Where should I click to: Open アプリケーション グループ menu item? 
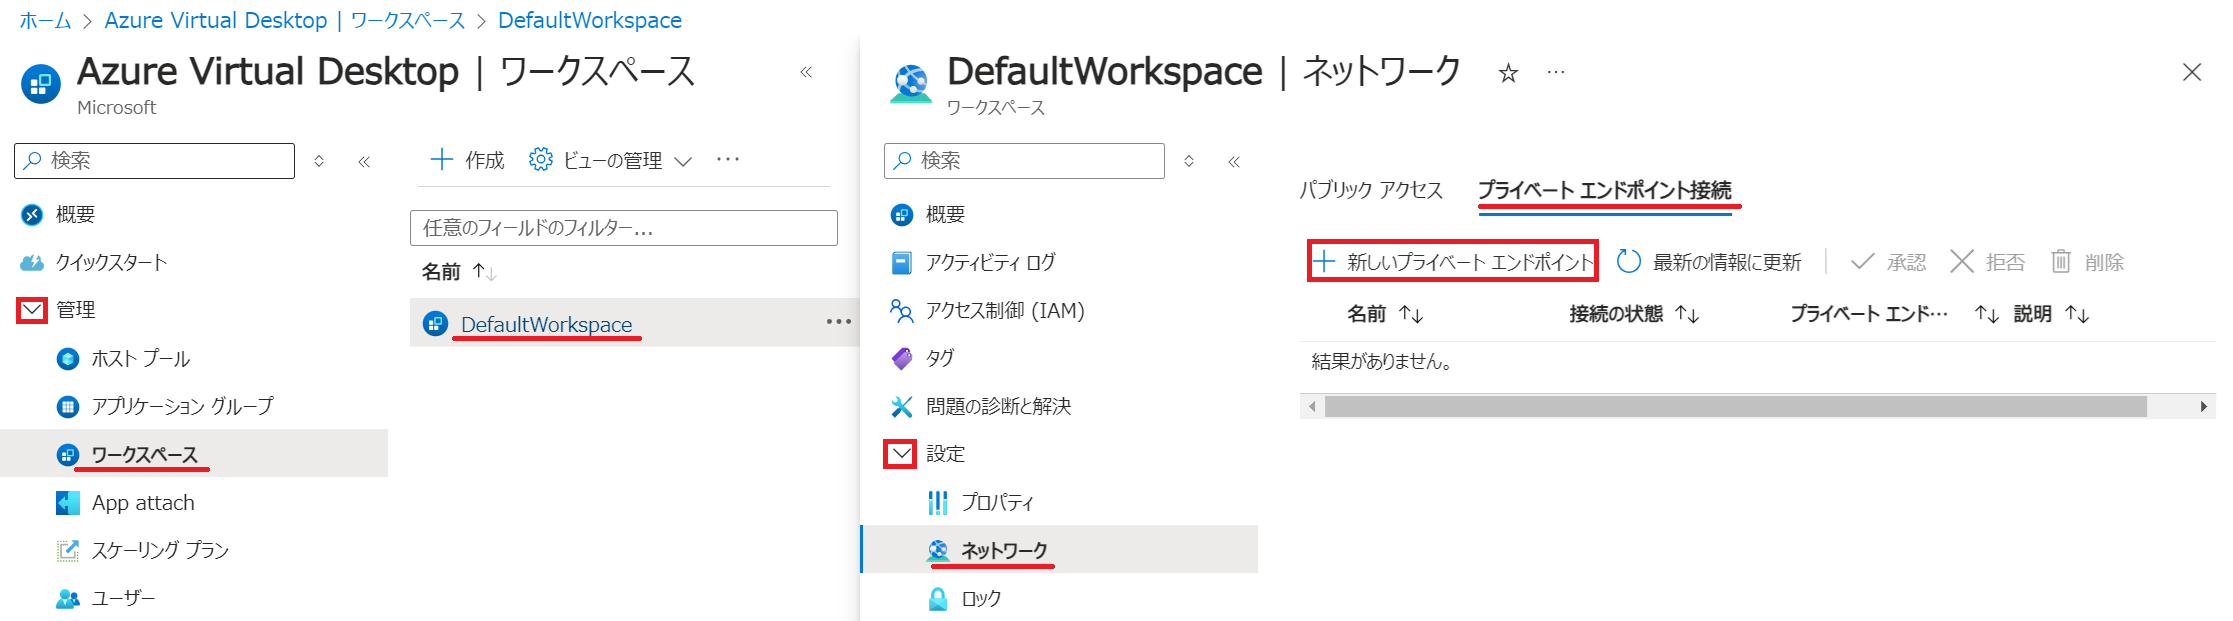point(182,406)
